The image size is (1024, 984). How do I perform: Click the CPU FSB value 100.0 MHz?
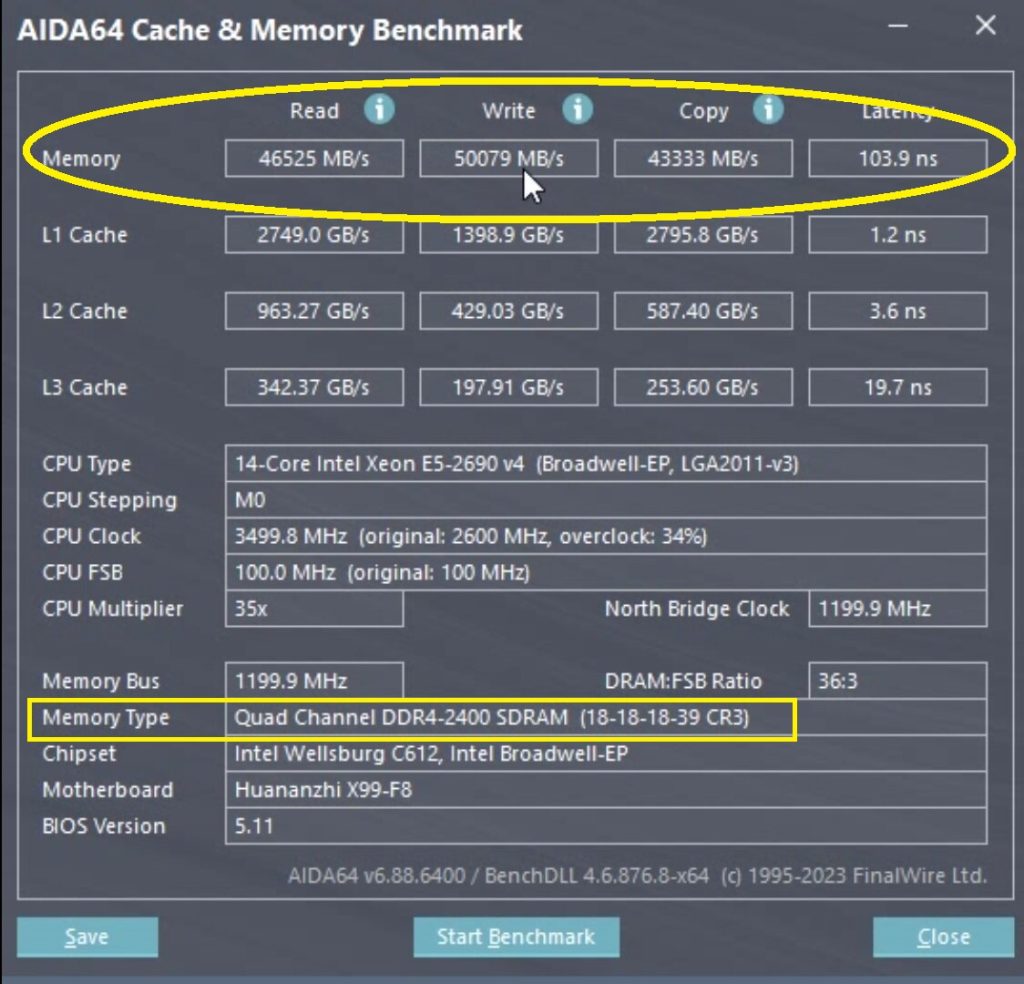pyautogui.click(x=606, y=573)
